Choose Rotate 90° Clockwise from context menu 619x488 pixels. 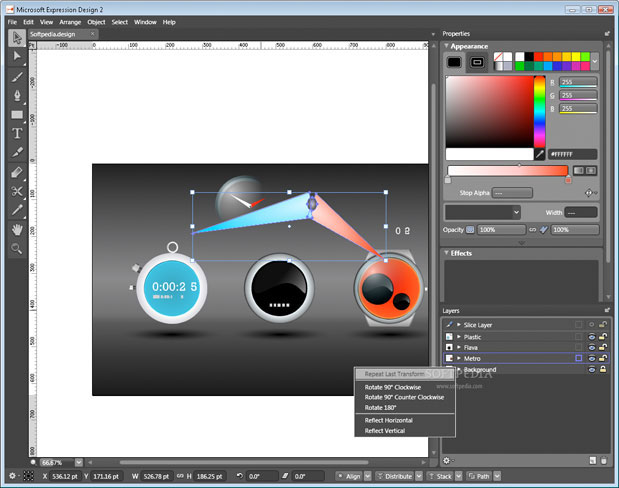click(x=393, y=387)
